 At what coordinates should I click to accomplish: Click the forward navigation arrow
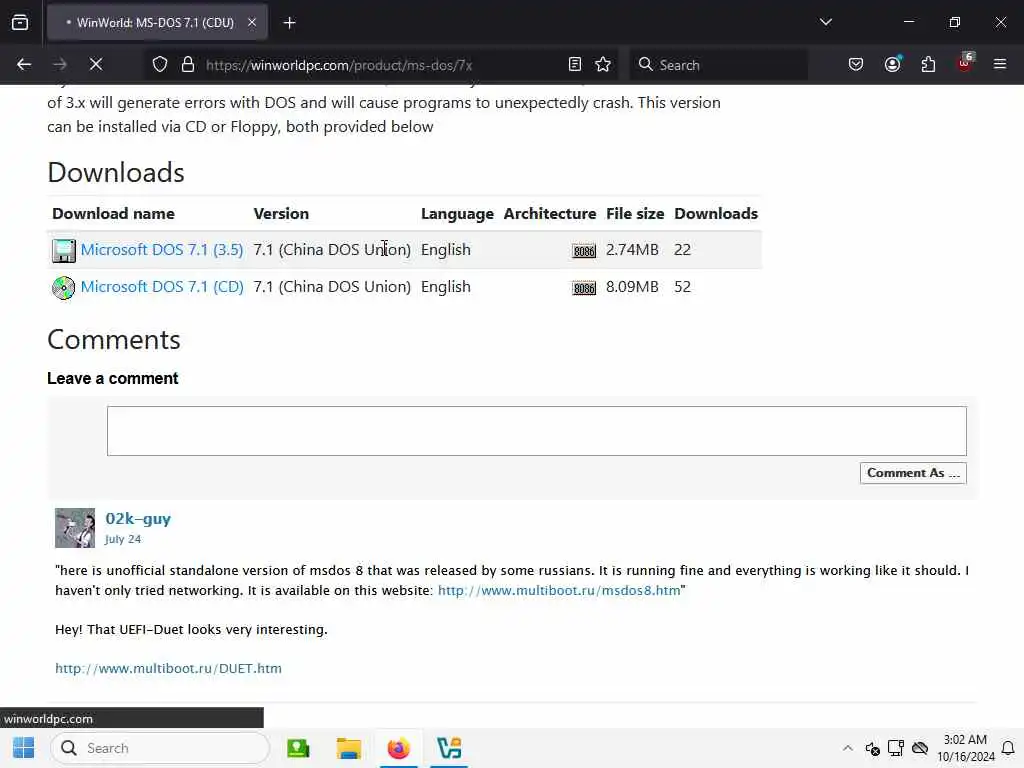click(60, 65)
